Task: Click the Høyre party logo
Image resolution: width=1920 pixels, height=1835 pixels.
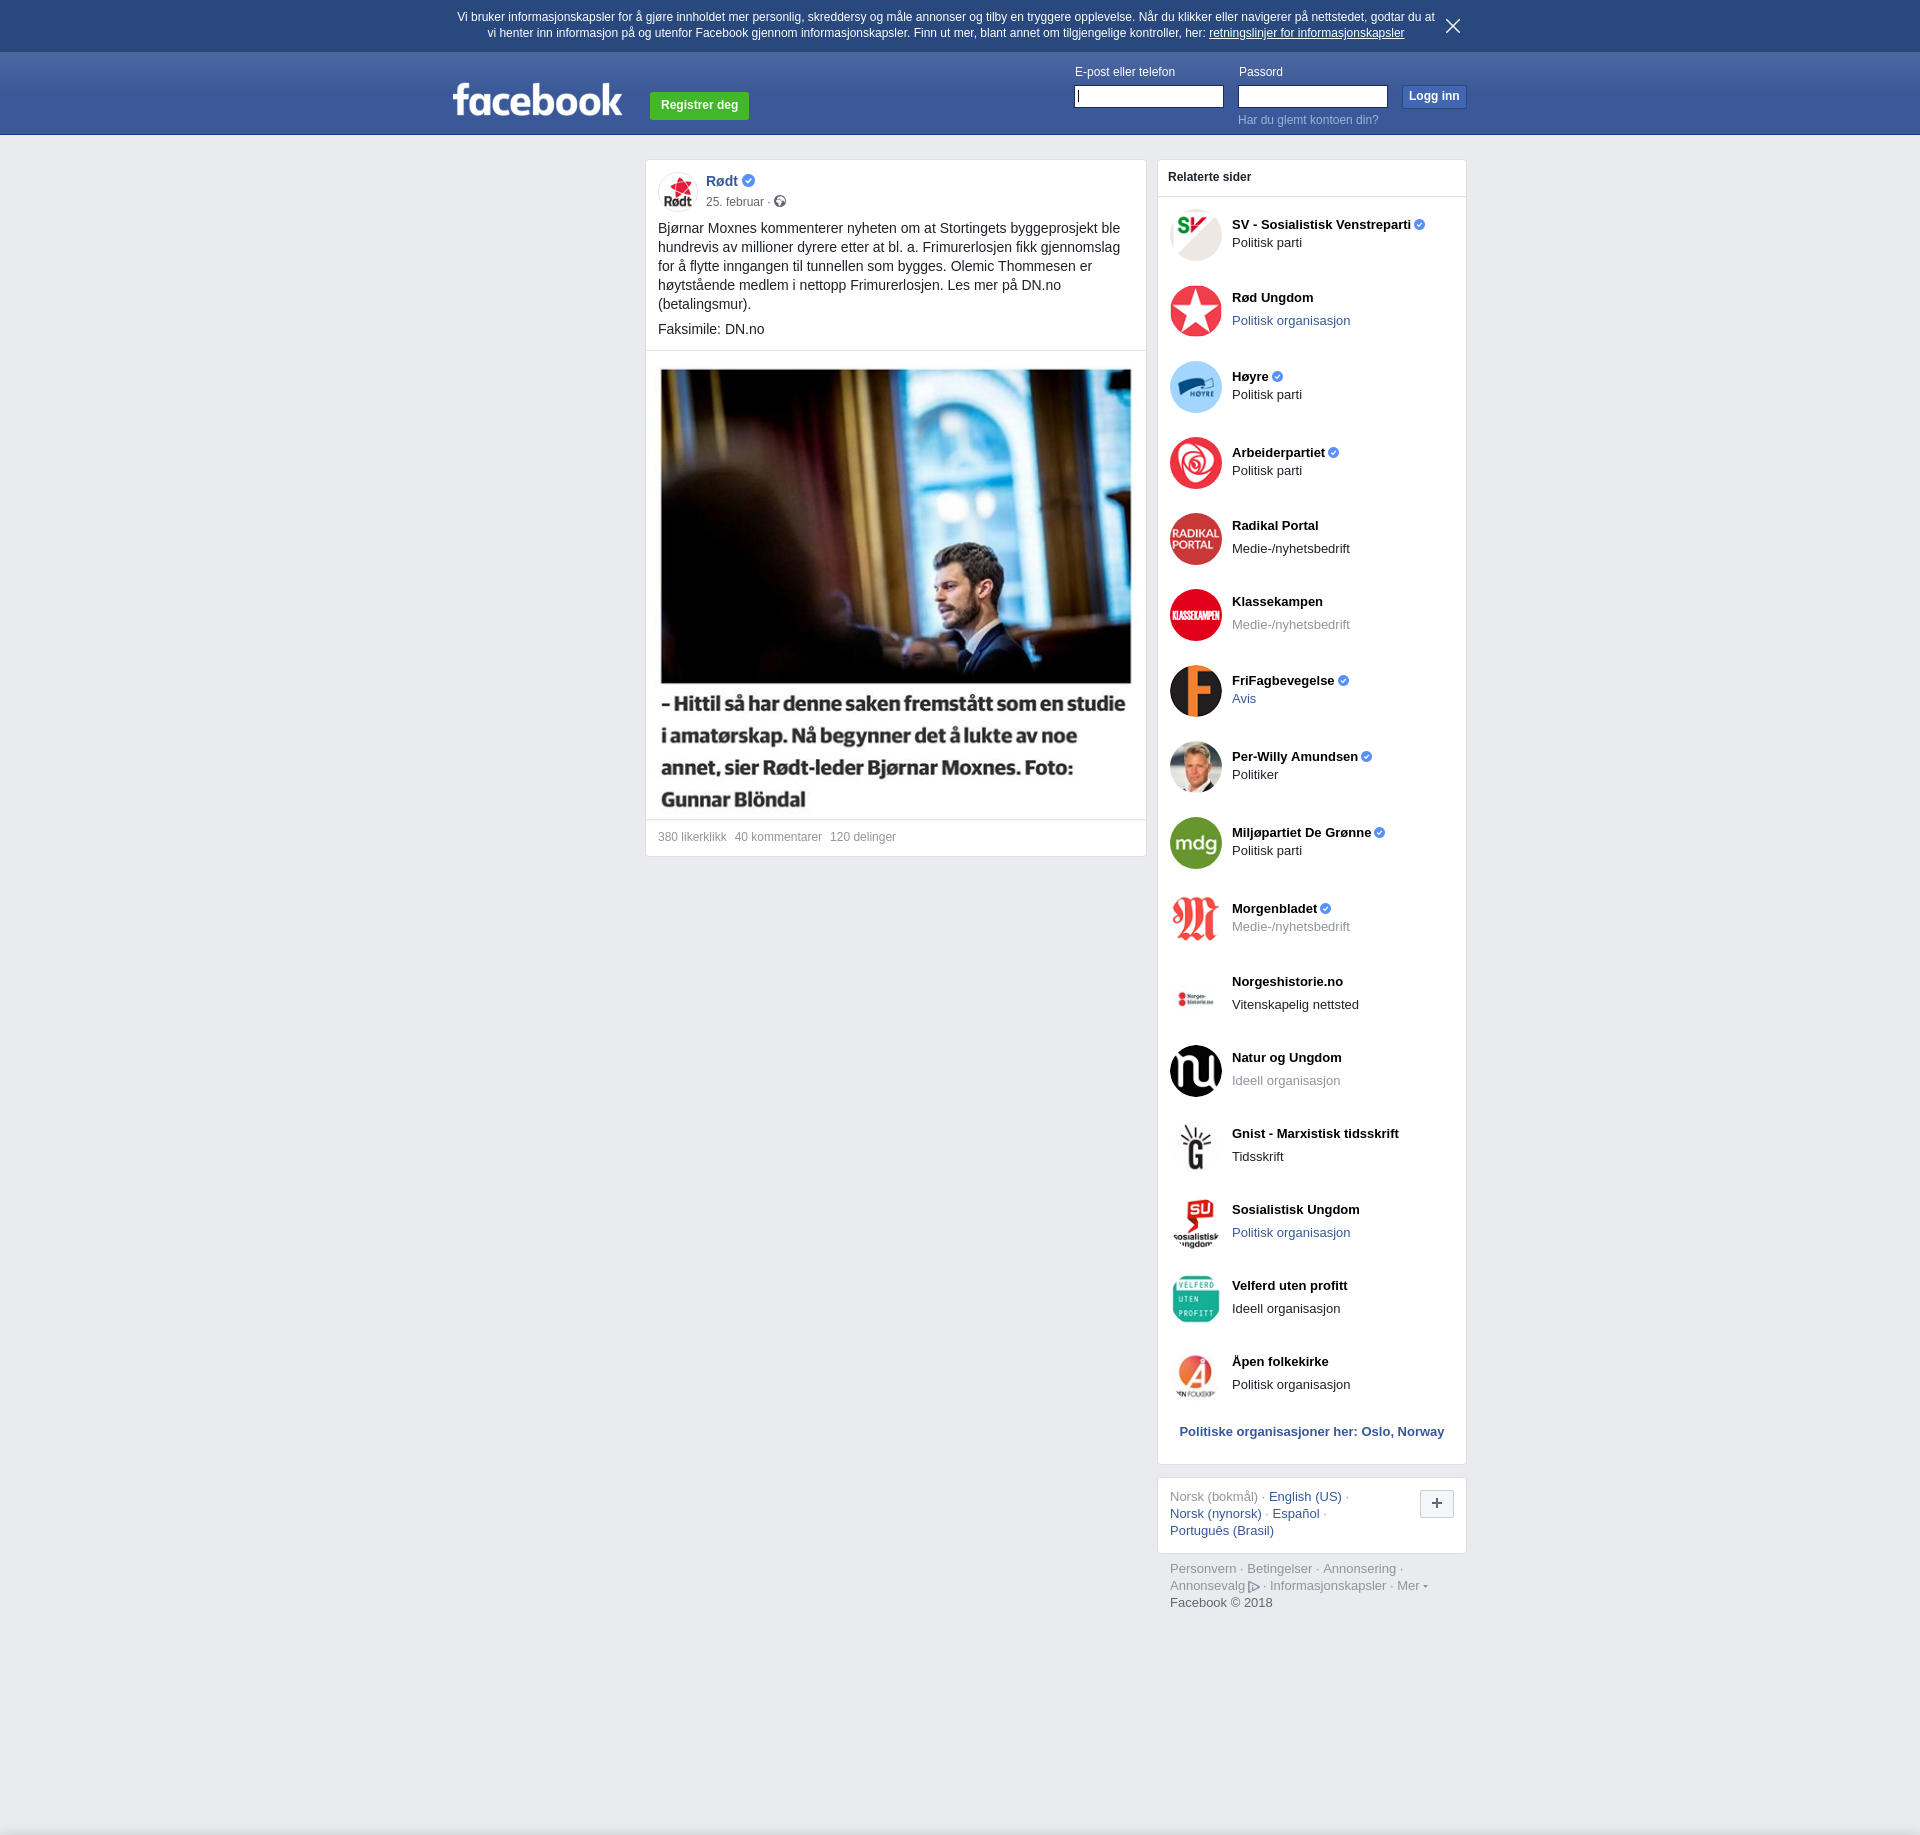Action: 1196,387
